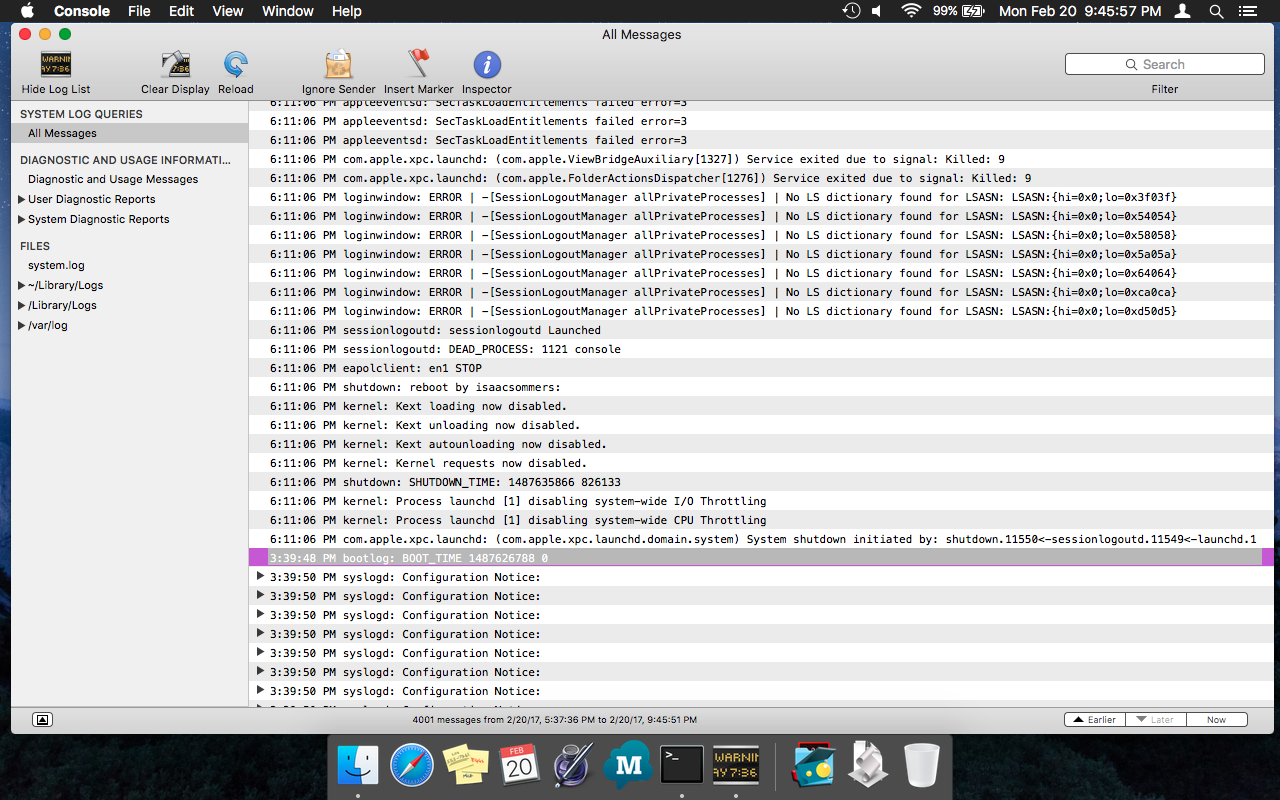The width and height of the screenshot is (1280, 800).
Task: Click the Later button
Action: pyautogui.click(x=1156, y=720)
